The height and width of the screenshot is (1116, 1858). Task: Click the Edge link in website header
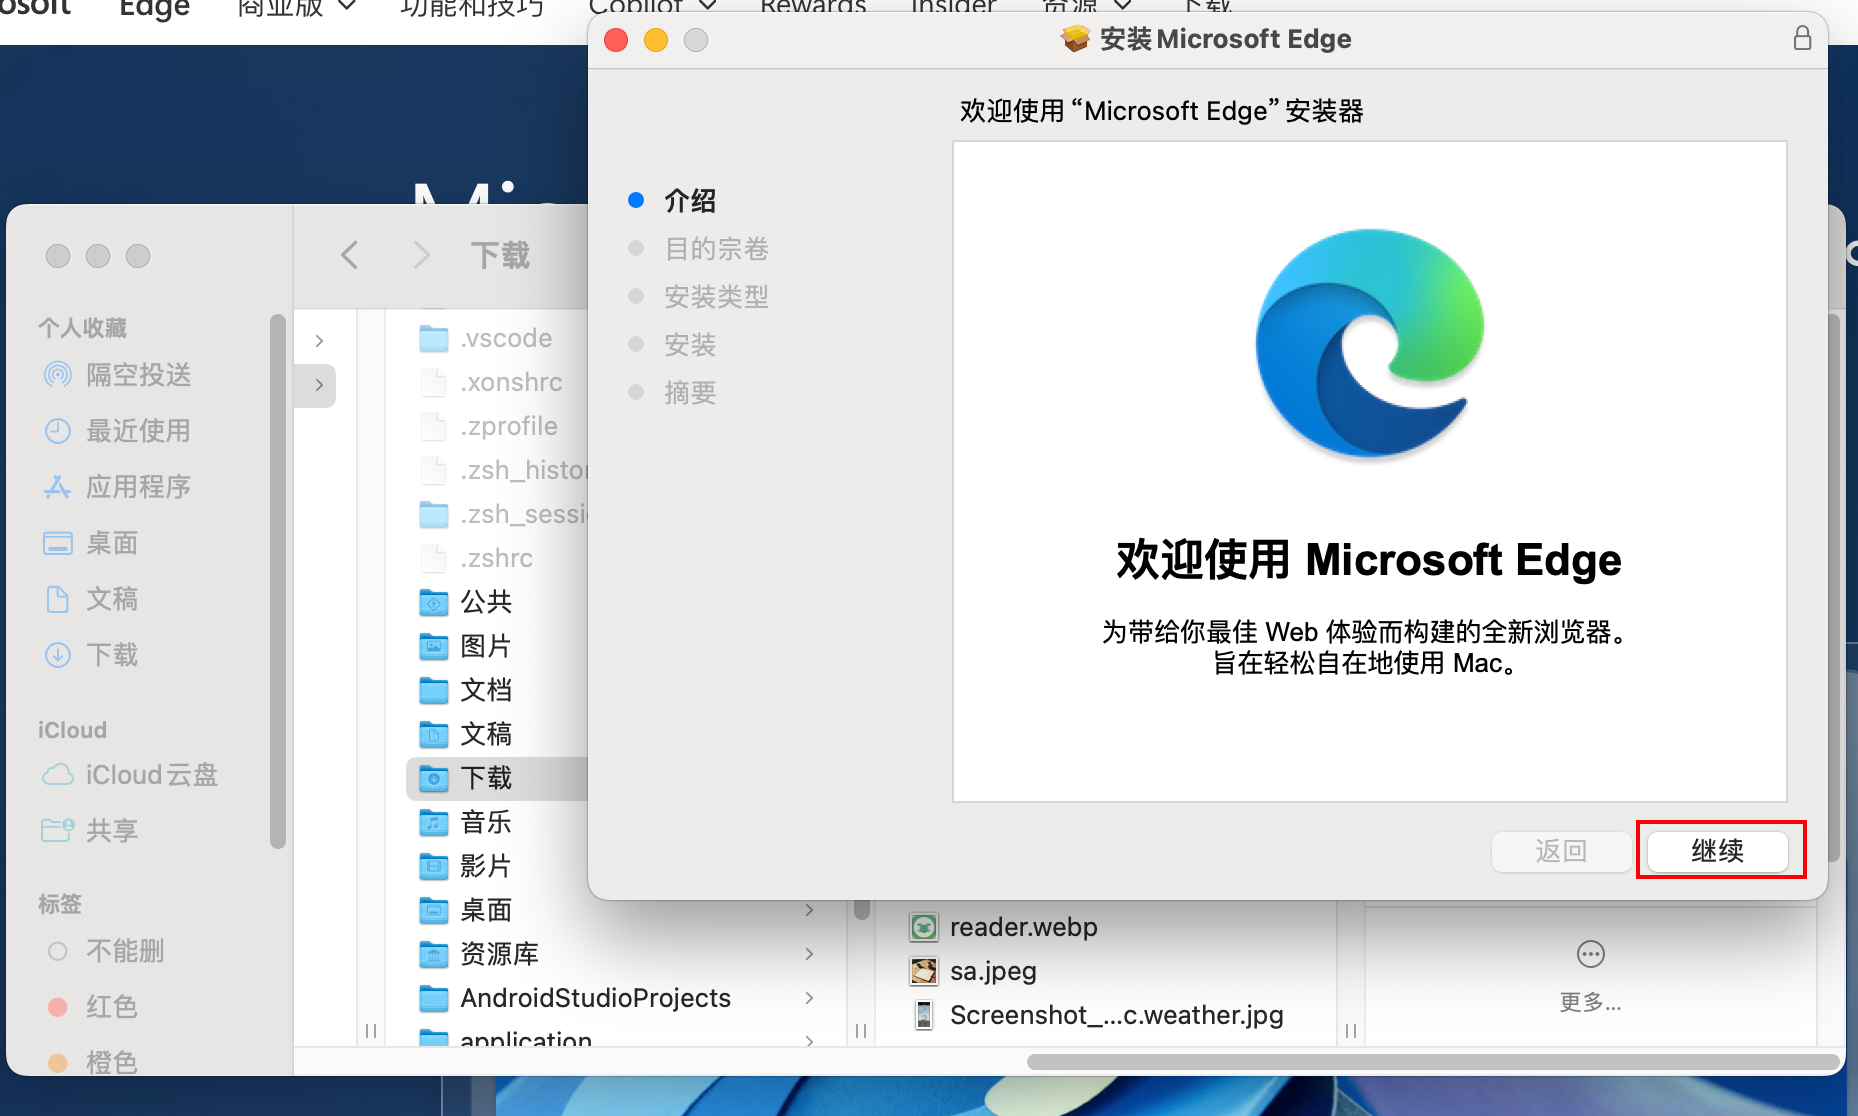154,8
